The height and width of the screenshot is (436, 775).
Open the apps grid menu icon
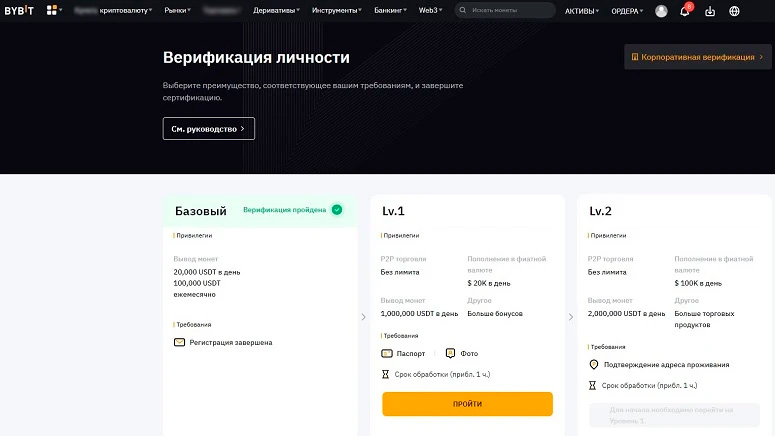[x=51, y=10]
